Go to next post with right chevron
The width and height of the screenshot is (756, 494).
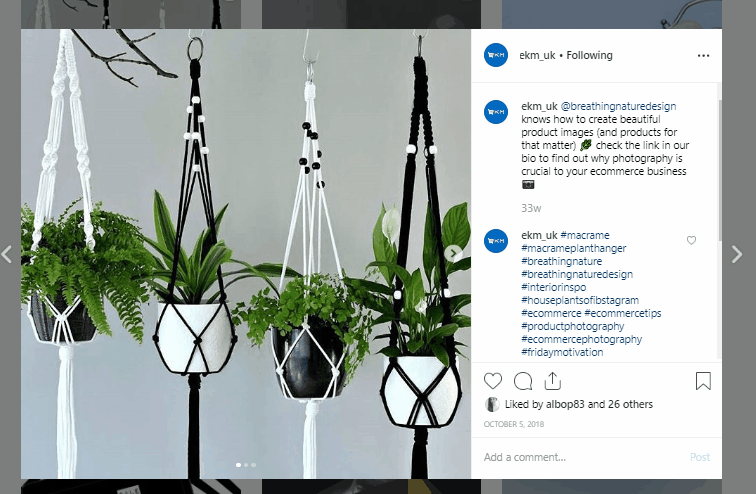737,254
